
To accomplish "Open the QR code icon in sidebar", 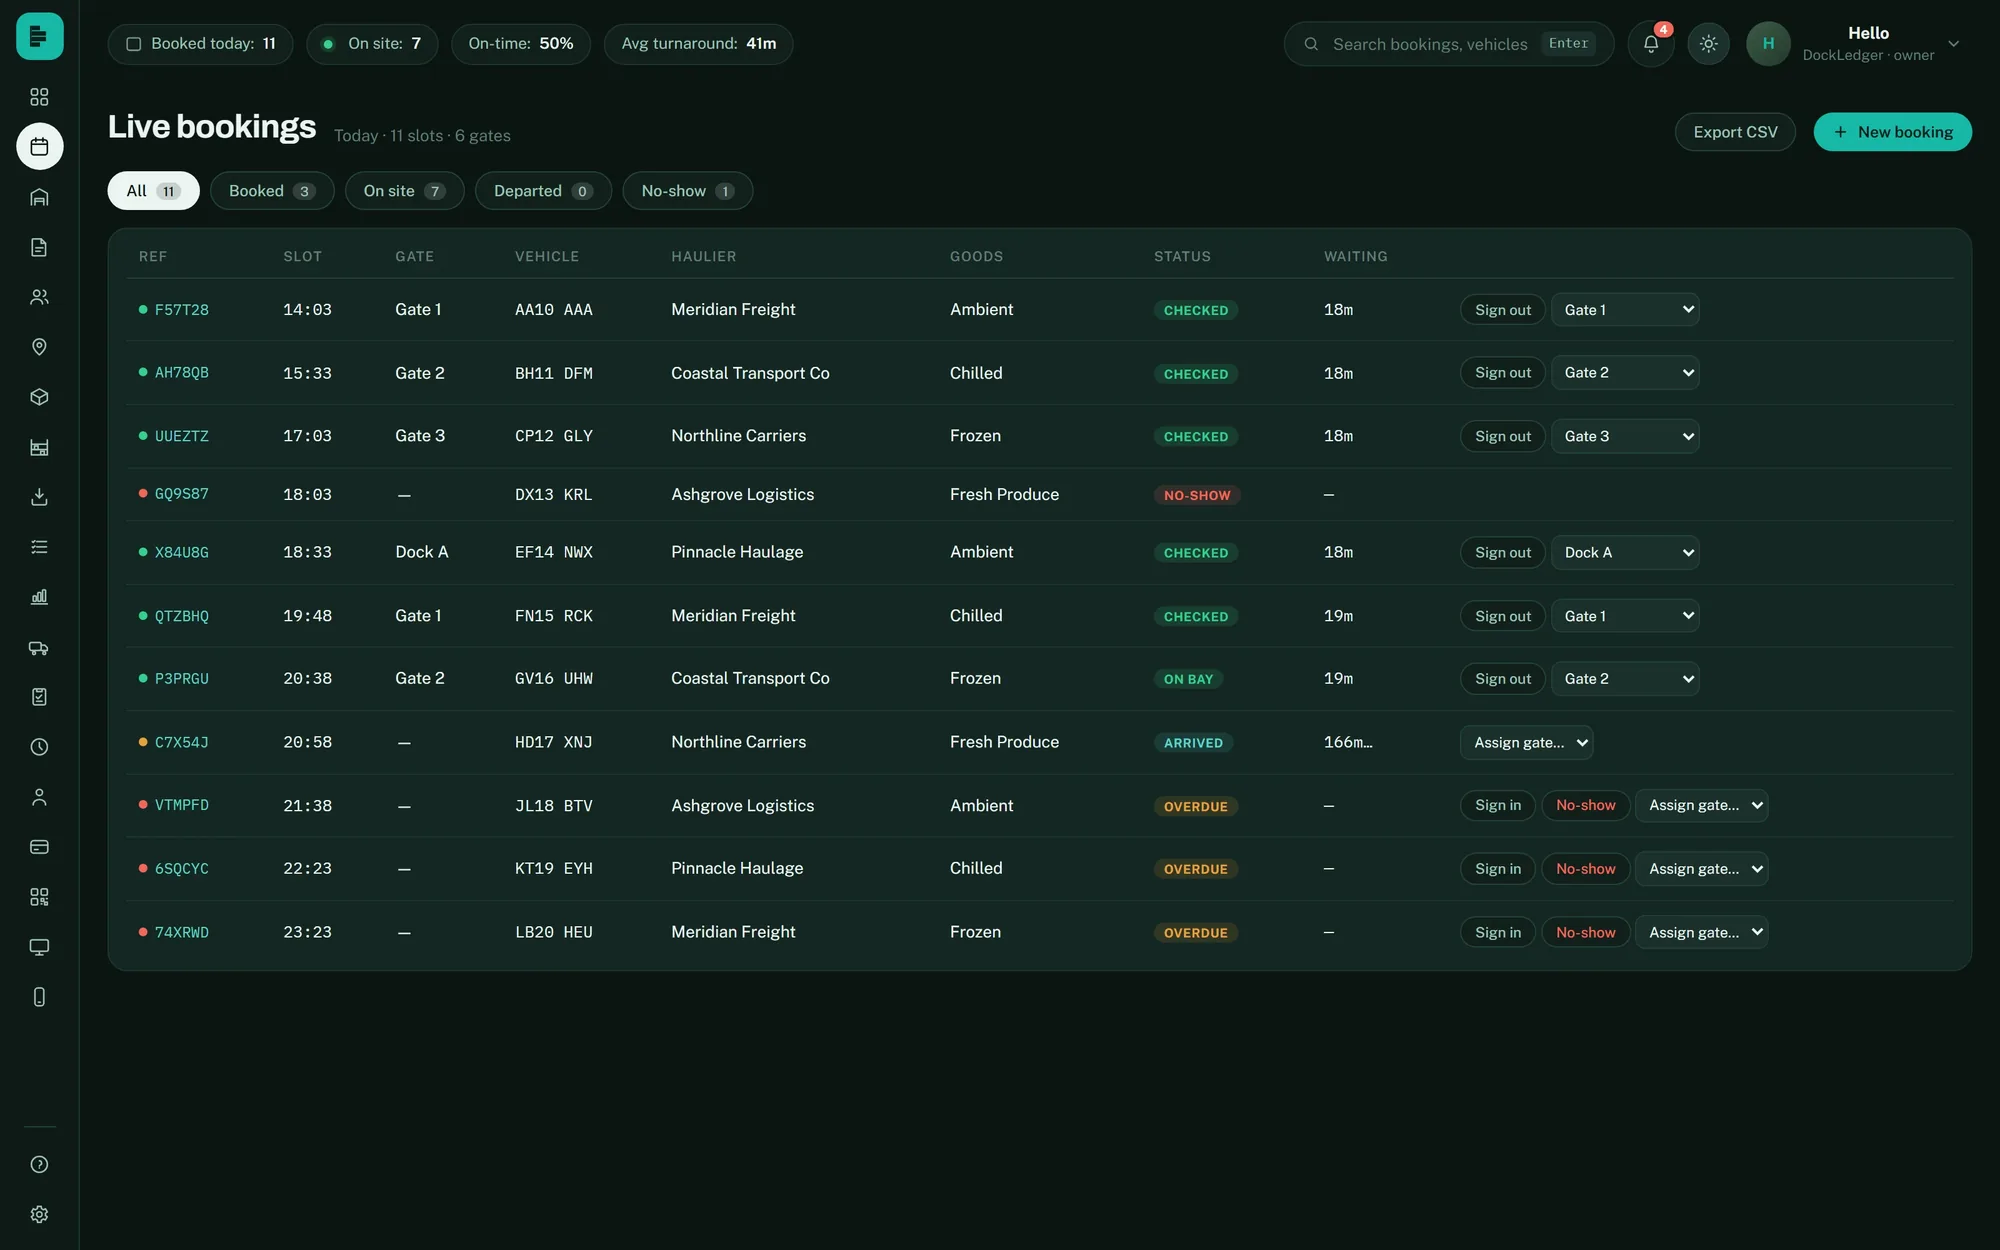I will pyautogui.click(x=39, y=897).
